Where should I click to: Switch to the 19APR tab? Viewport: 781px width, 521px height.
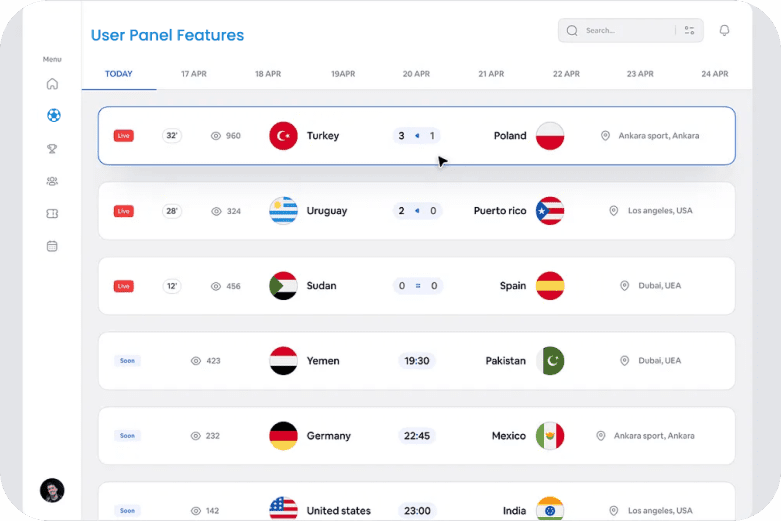click(343, 74)
